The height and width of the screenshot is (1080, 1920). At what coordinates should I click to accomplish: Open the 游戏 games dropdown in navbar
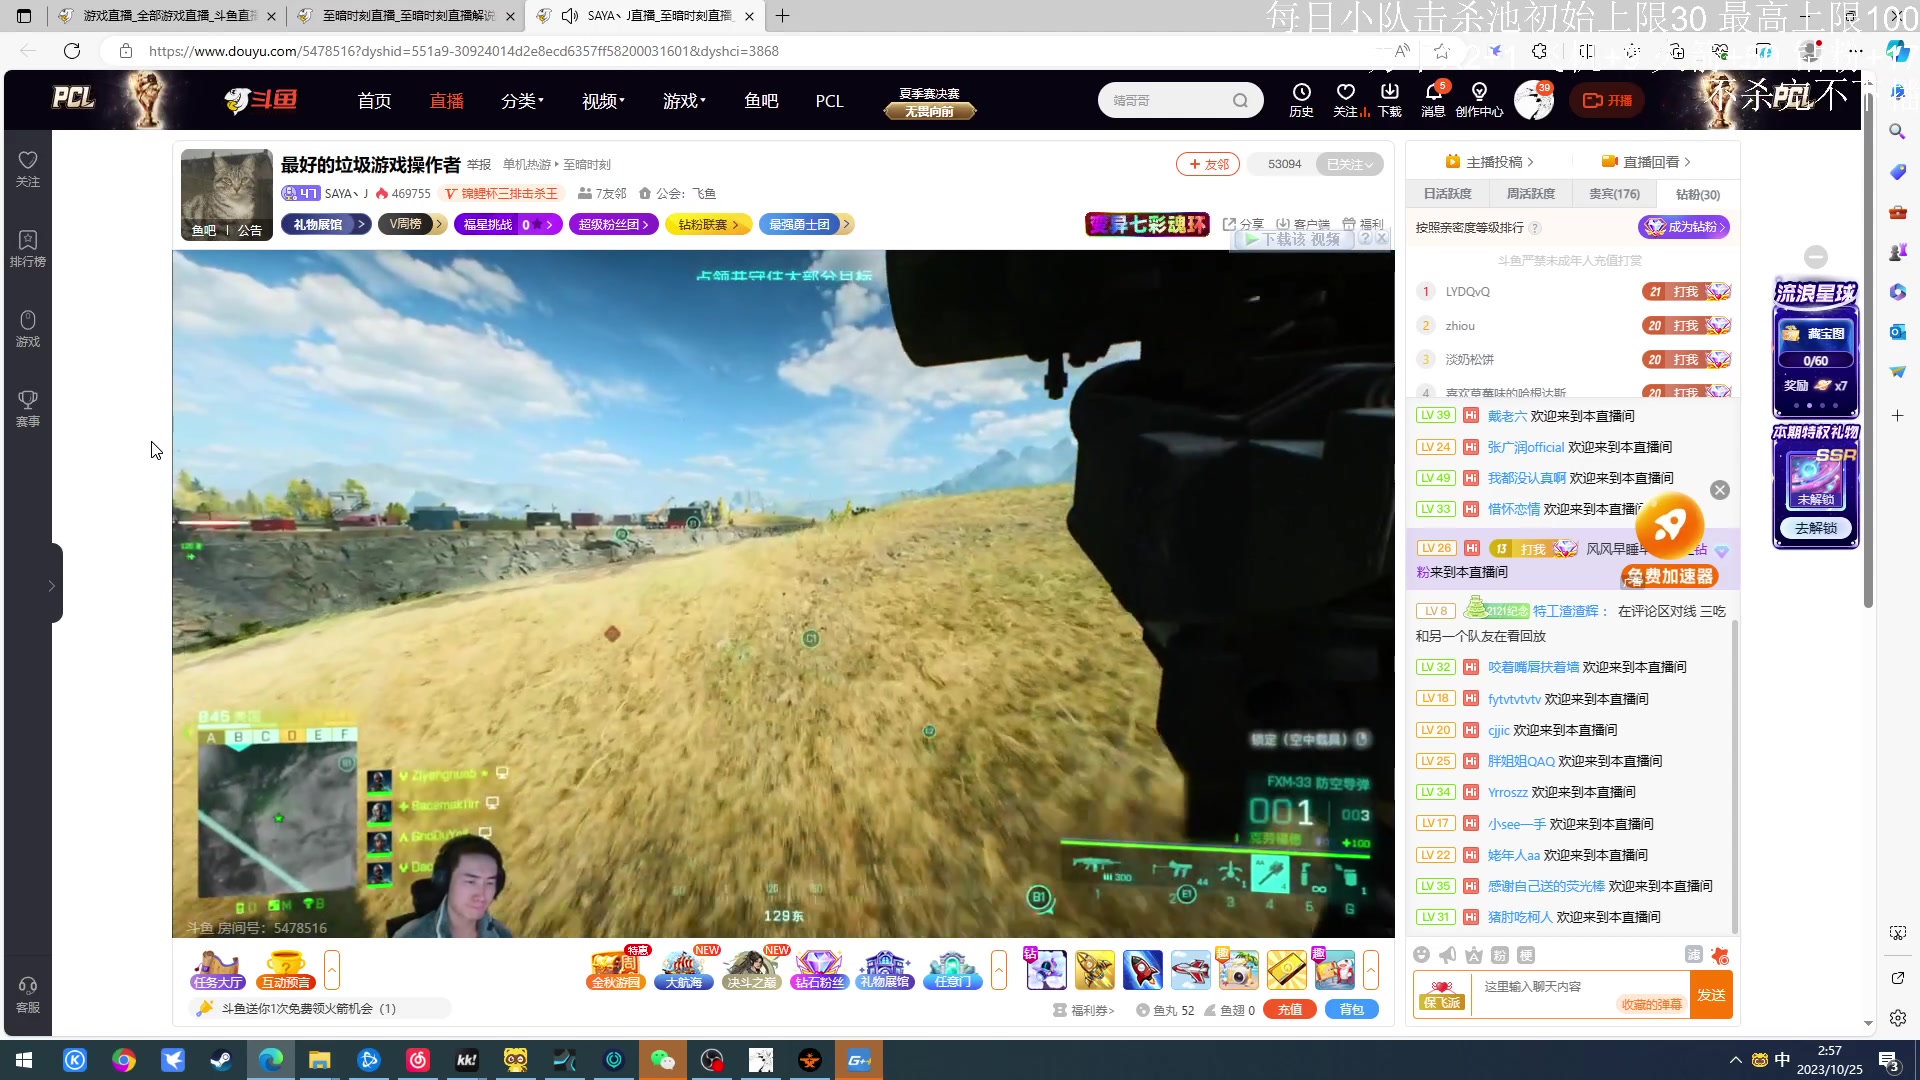point(684,101)
